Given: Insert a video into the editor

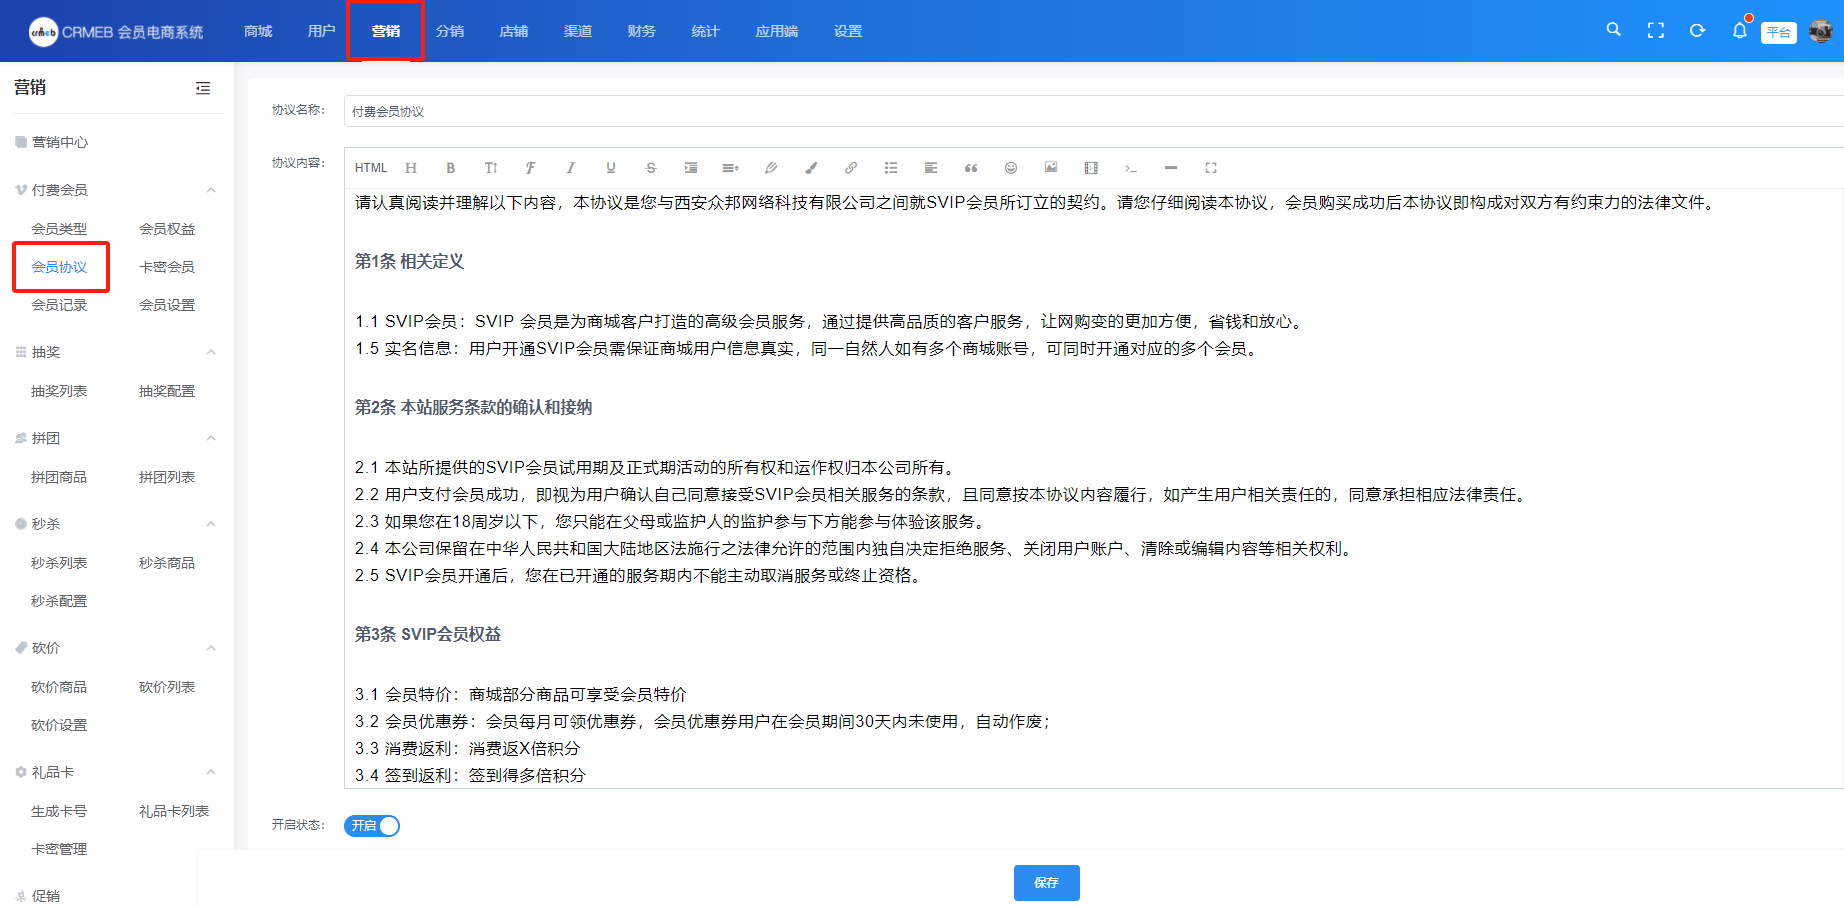Looking at the screenshot, I should pyautogui.click(x=1091, y=168).
